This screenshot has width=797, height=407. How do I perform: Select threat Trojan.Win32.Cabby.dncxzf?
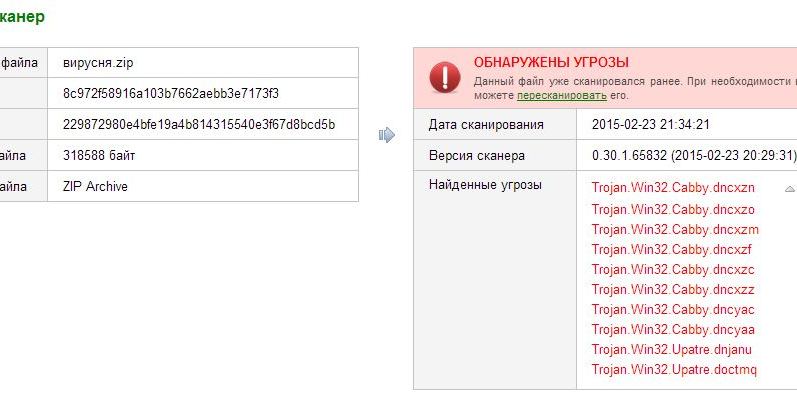(x=671, y=249)
